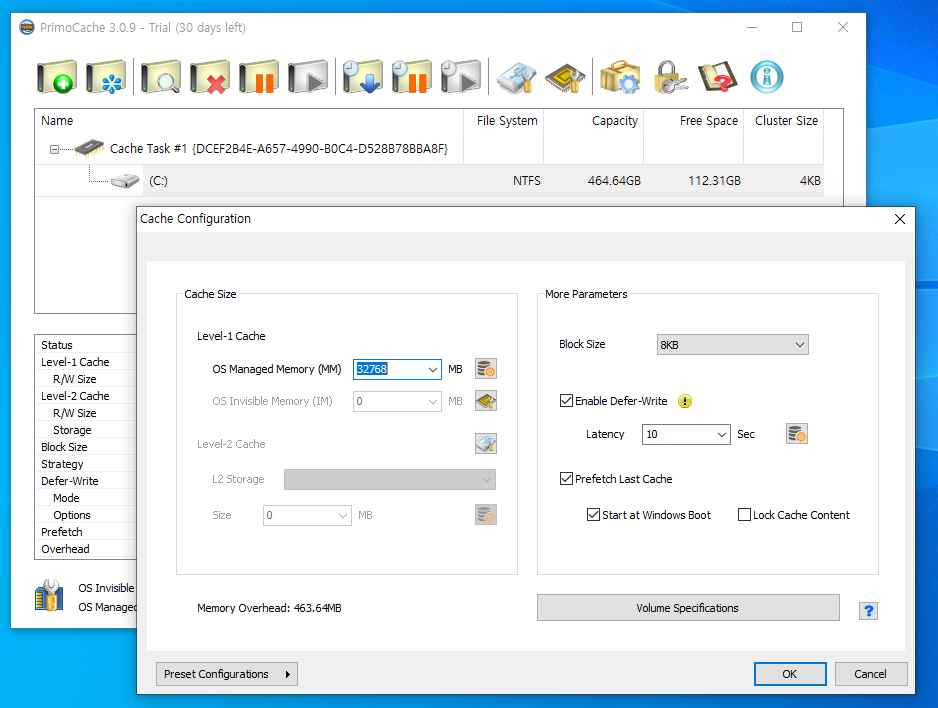Click the Create New Cache Task toolbar icon

click(x=57, y=77)
